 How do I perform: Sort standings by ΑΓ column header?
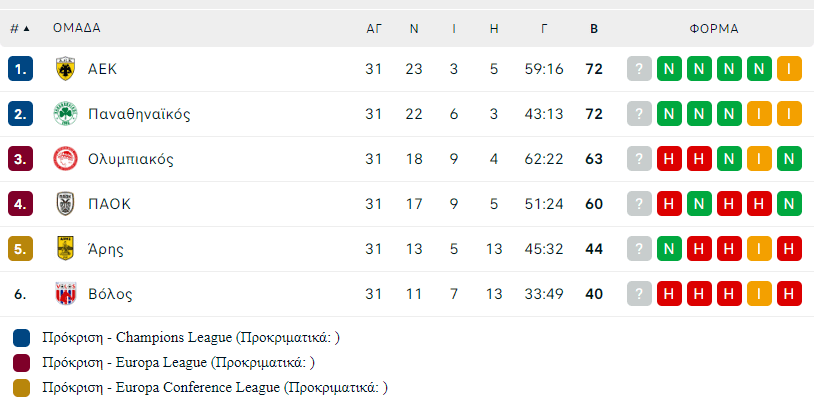374,28
